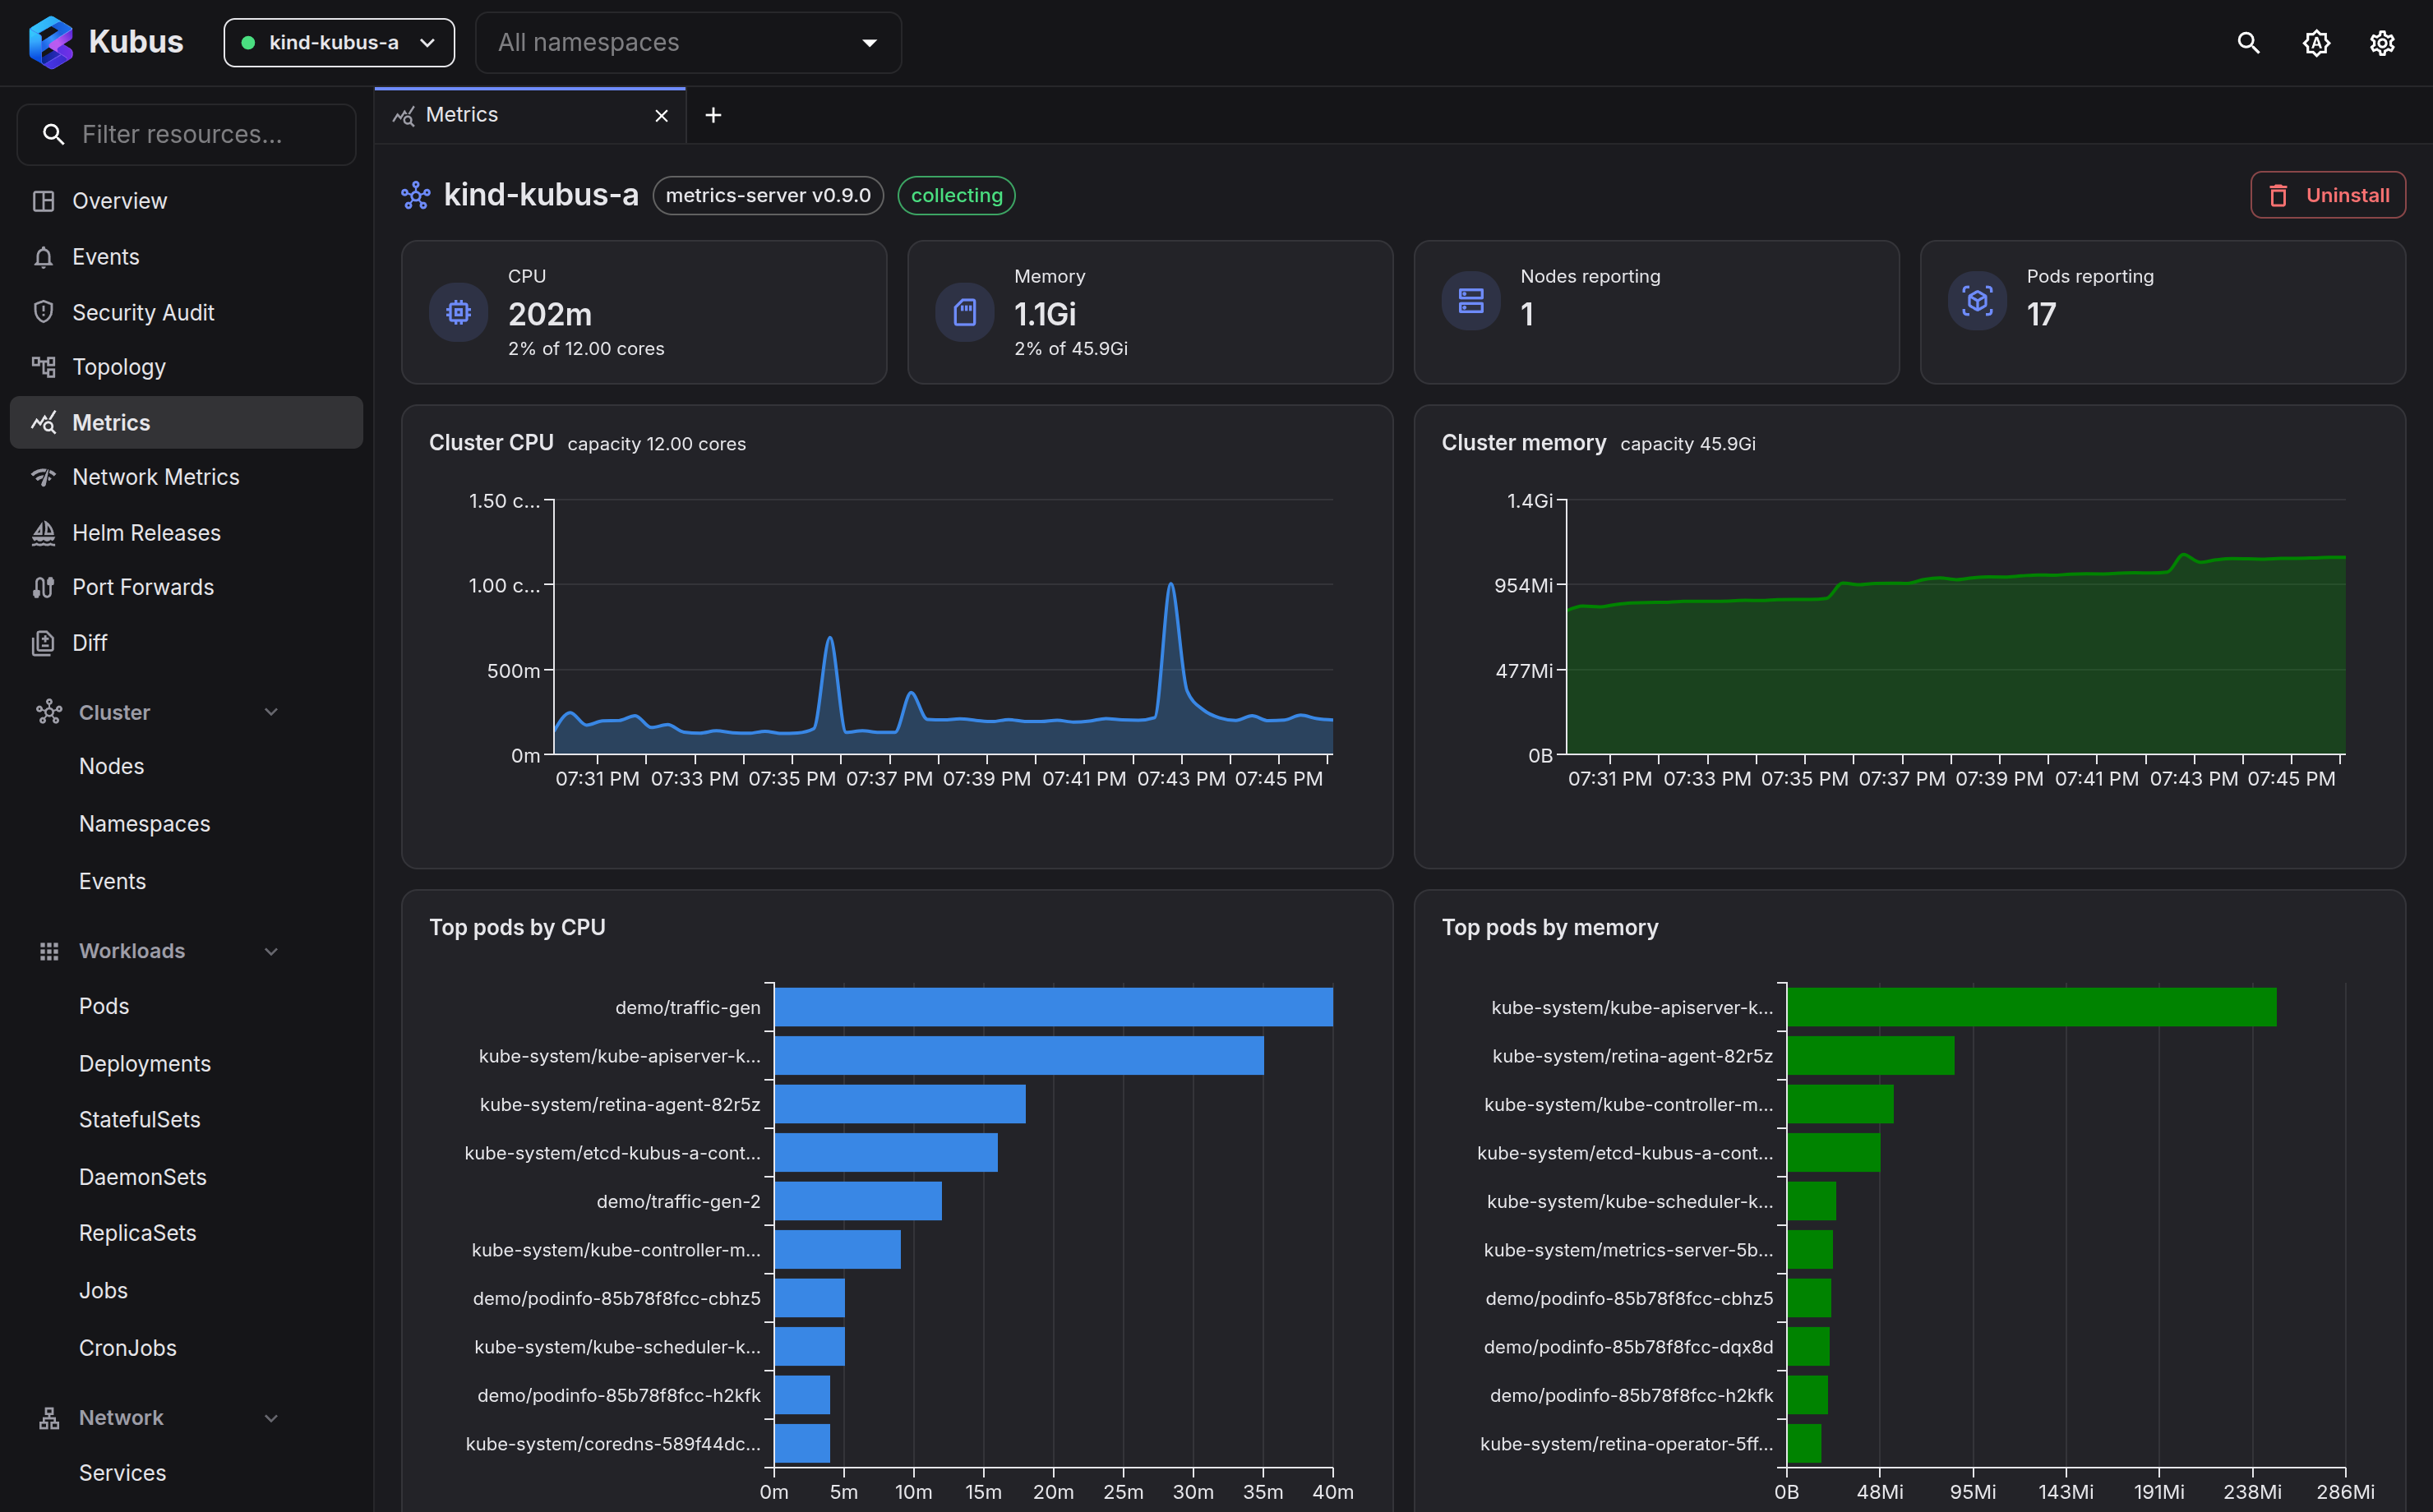
Task: Open Port Forwards page
Action: (x=186, y=587)
